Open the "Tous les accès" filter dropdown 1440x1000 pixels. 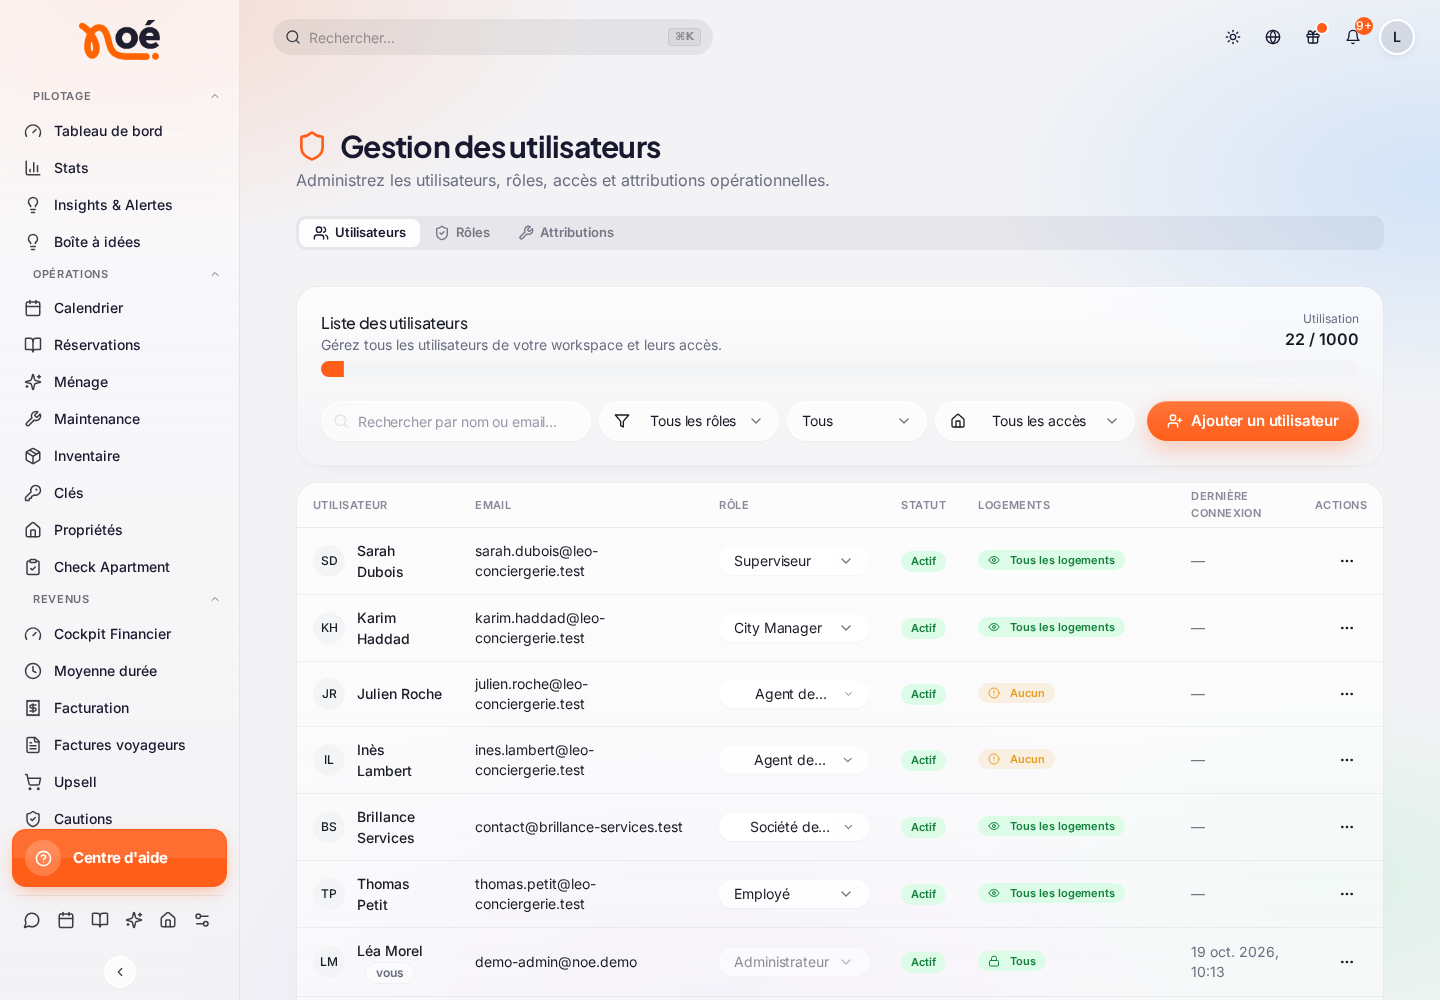coord(1035,421)
